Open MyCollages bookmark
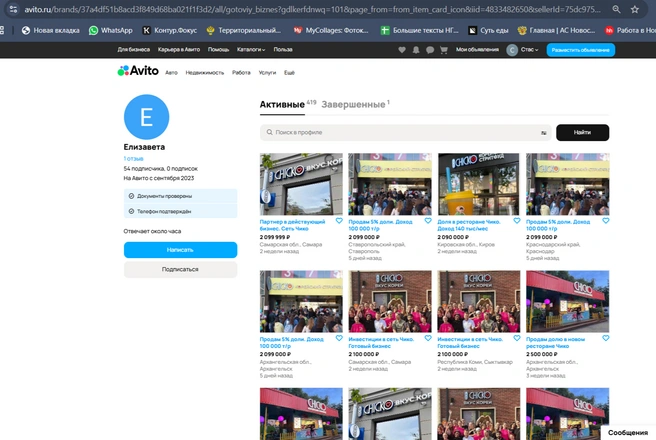Screen dimensions: 656x440 331,30
